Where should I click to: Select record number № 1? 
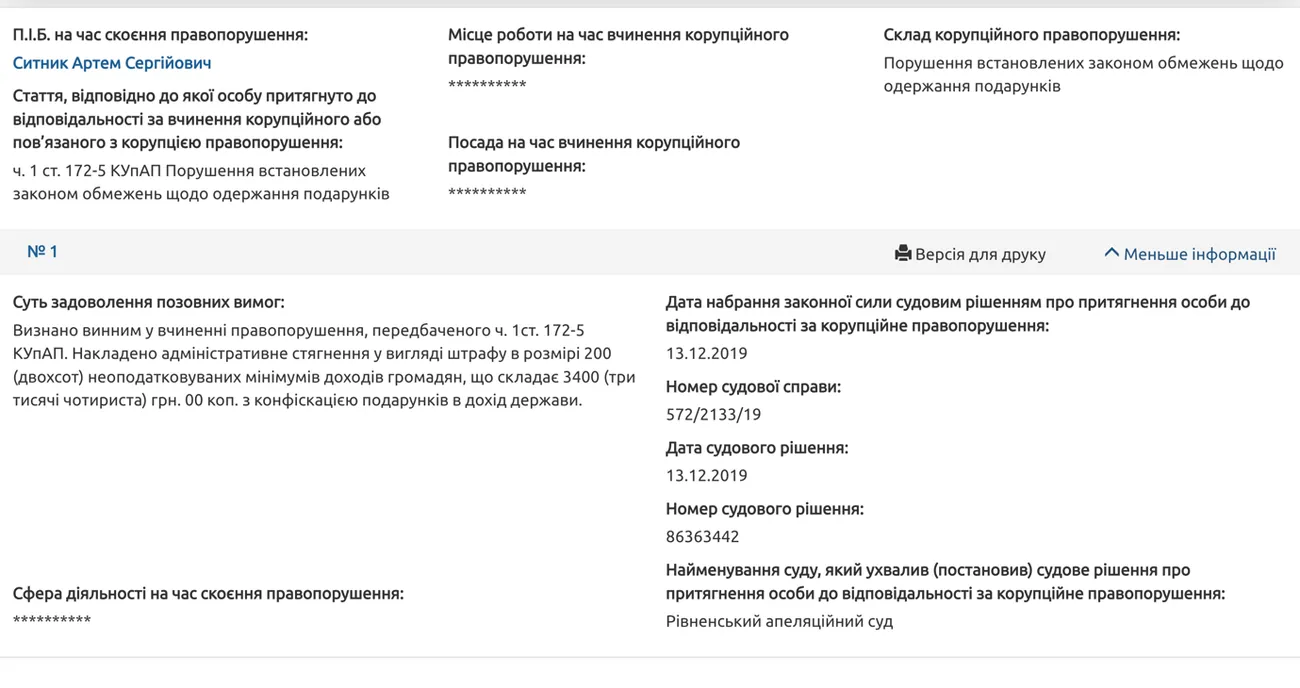42,252
